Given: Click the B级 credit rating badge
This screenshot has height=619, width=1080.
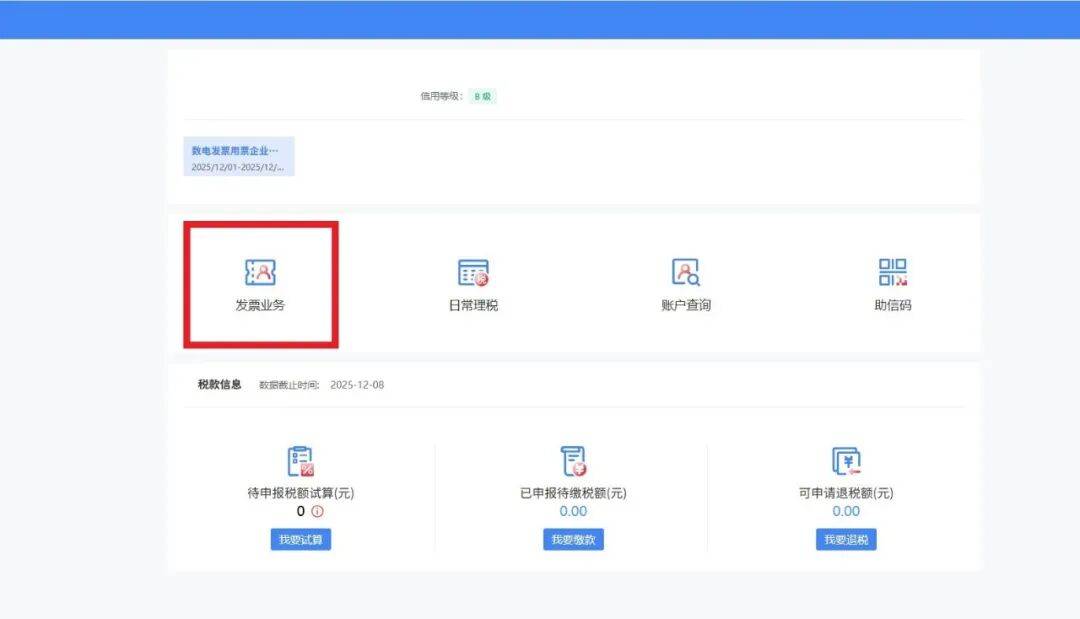Looking at the screenshot, I should pyautogui.click(x=483, y=97).
